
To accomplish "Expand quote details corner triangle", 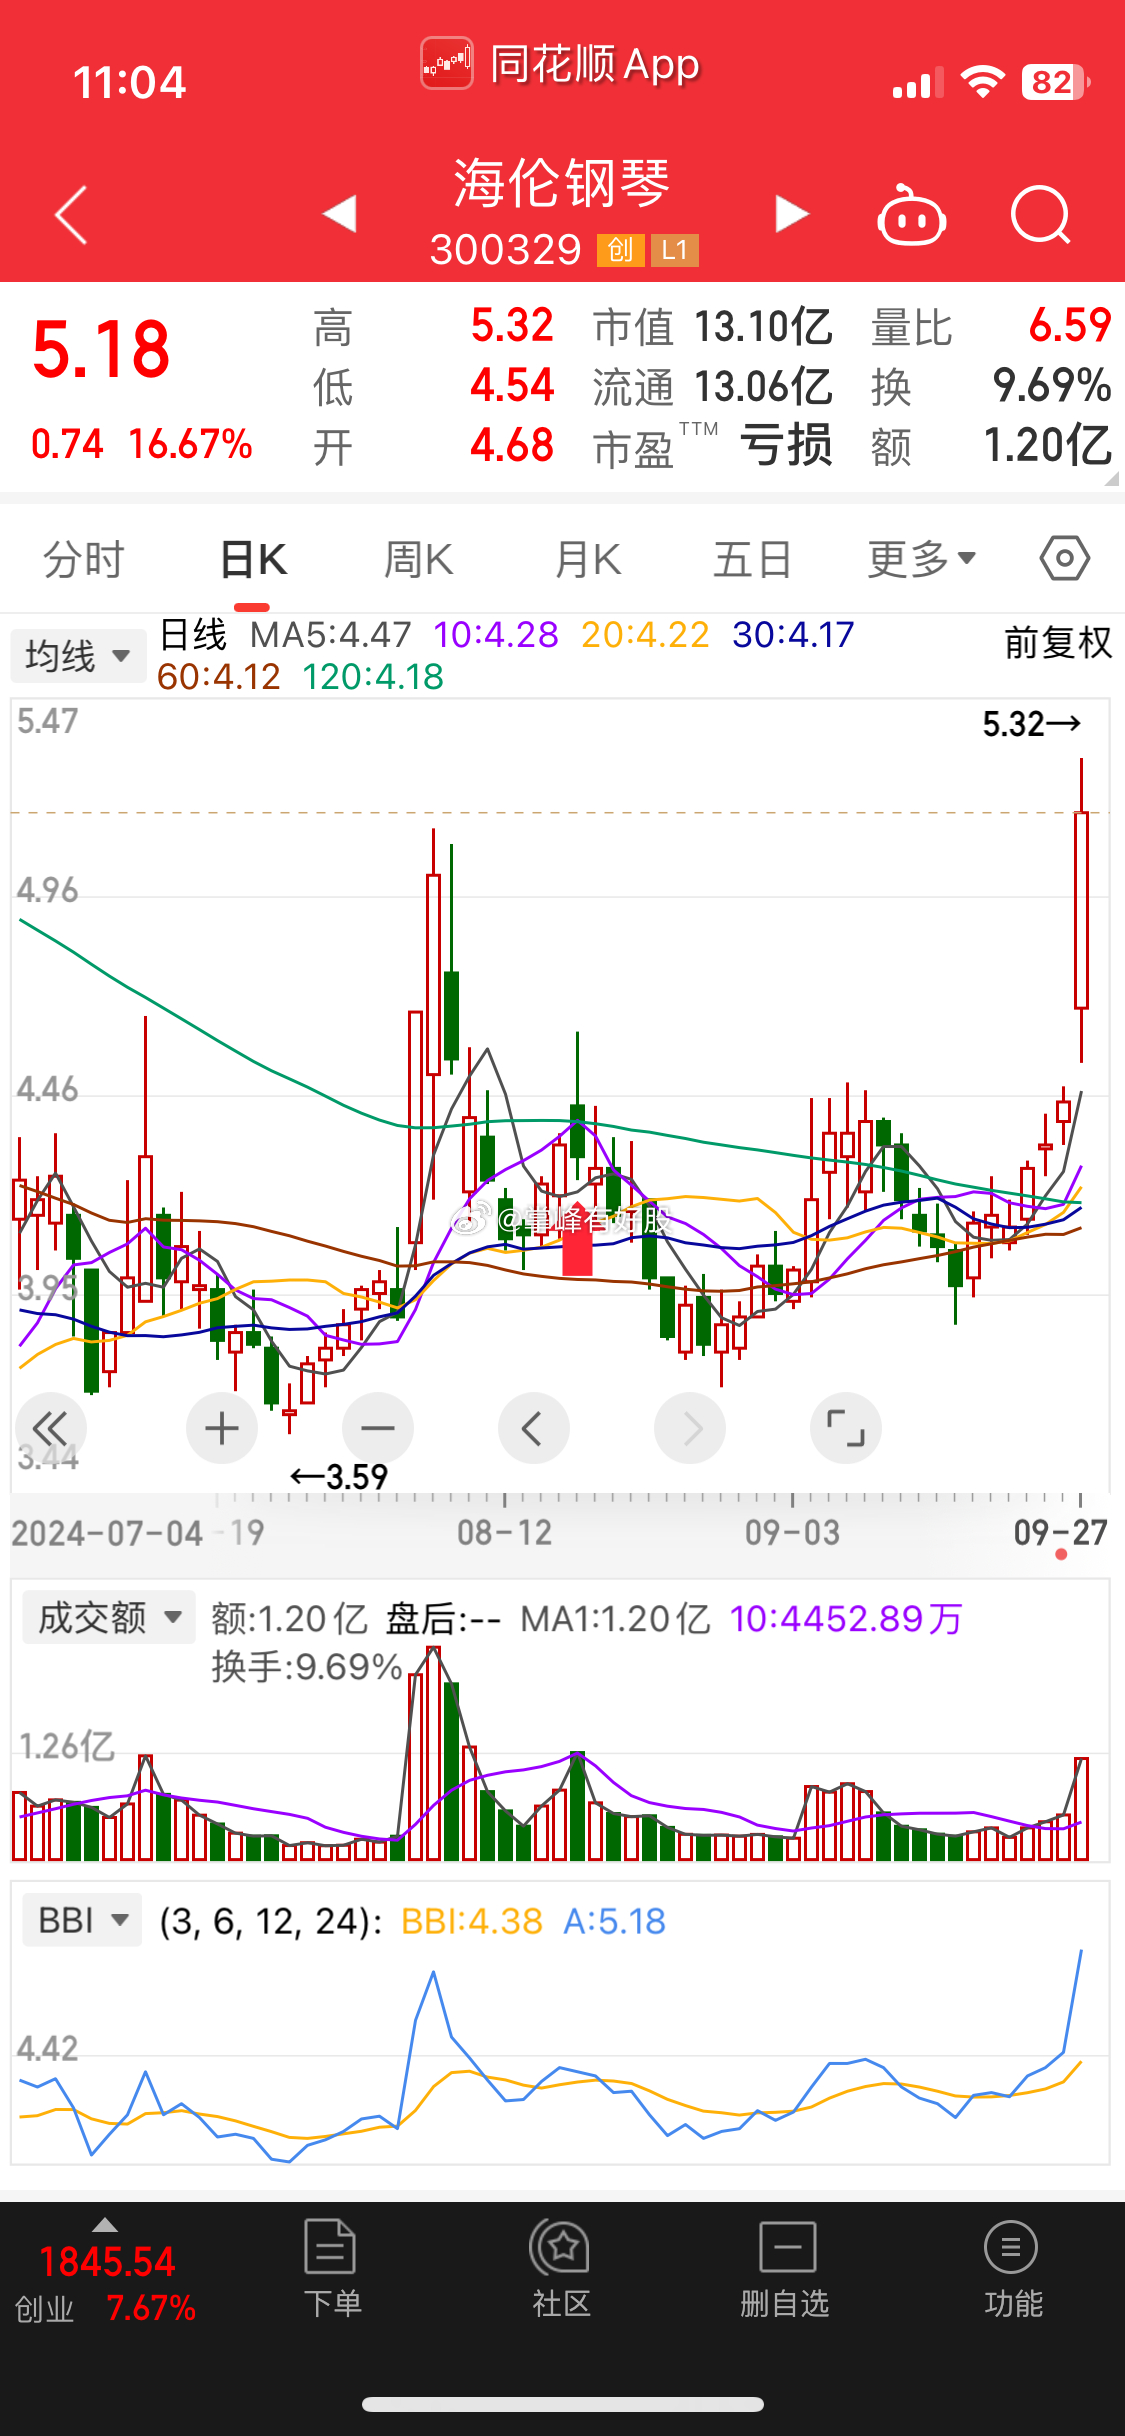I will 1112,479.
